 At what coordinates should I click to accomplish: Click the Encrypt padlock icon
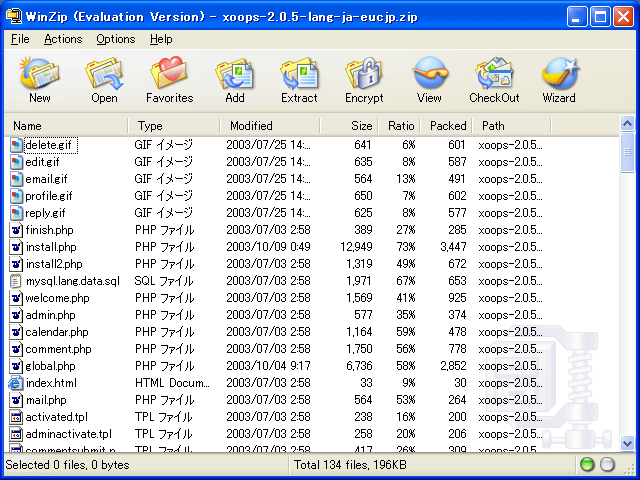(364, 73)
